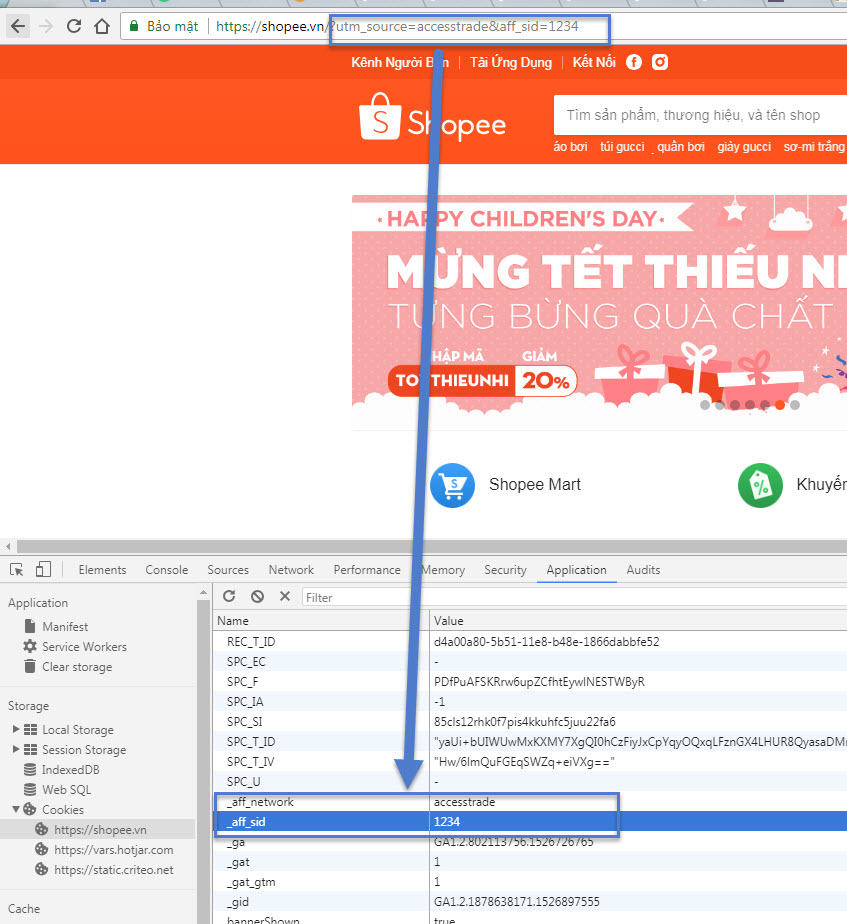The height and width of the screenshot is (924, 847).
Task: Select the https://shopee.vn cookies entry
Action: point(98,830)
